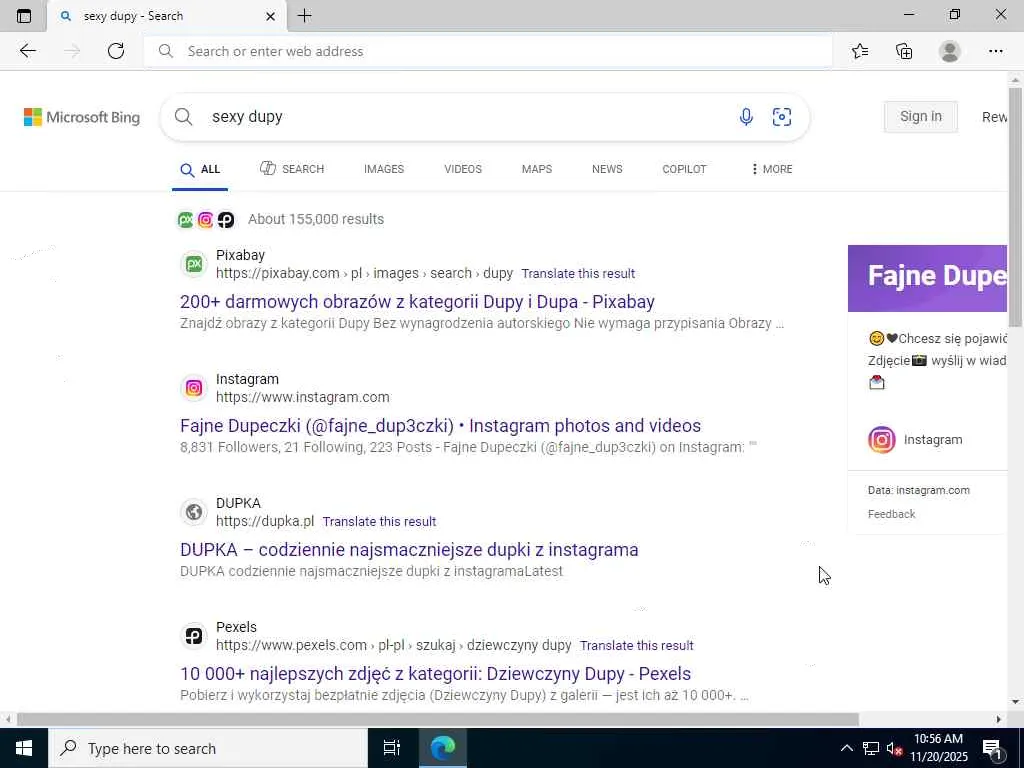Viewport: 1024px width, 768px height.
Task: Open a new browser tab
Action: [304, 16]
